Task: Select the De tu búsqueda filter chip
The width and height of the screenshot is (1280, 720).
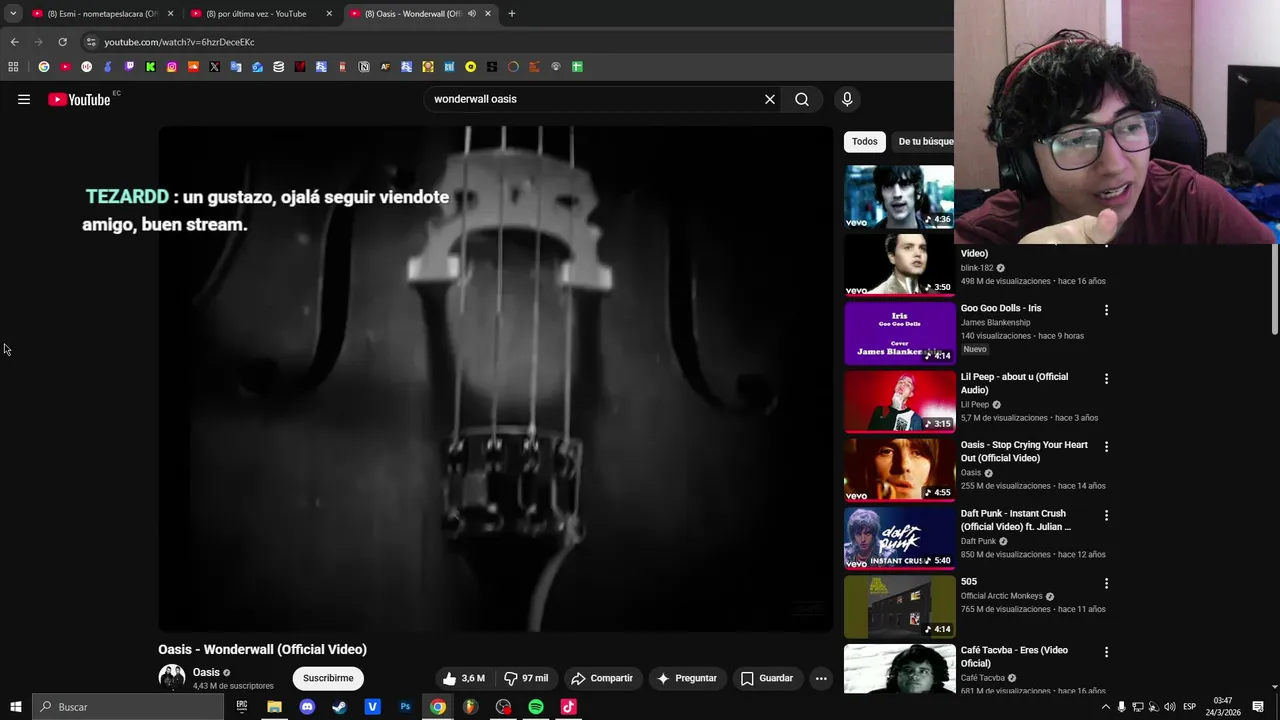Action: 925,141
